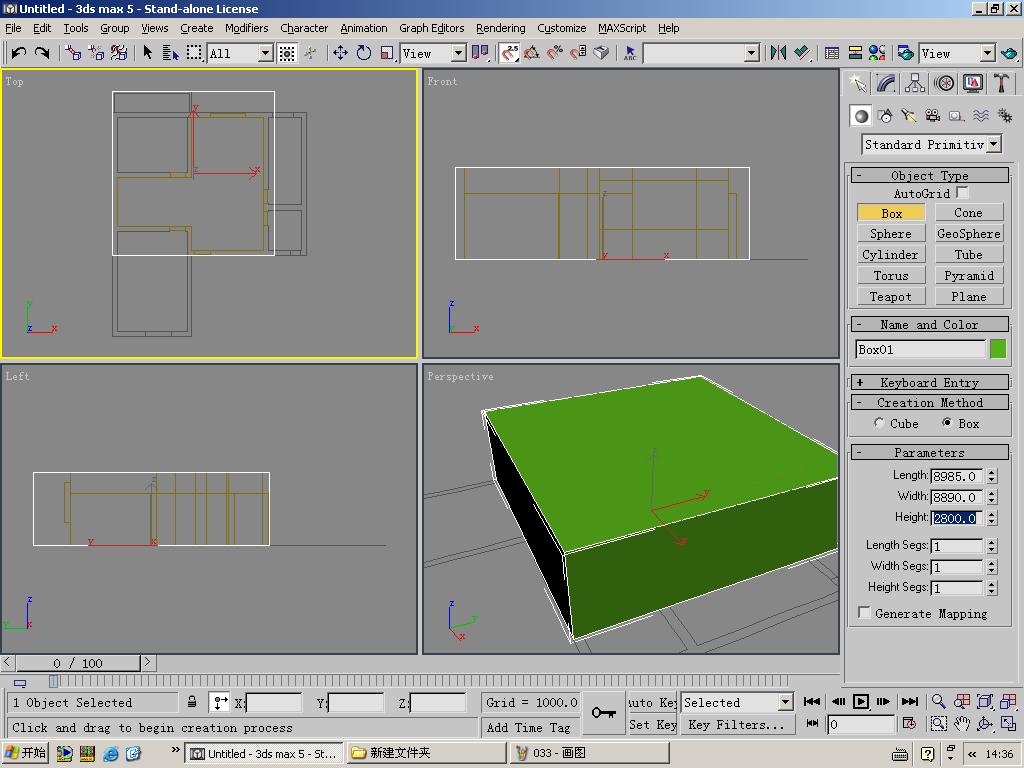Click the Key Filters button
The height and width of the screenshot is (768, 1024).
click(x=736, y=725)
